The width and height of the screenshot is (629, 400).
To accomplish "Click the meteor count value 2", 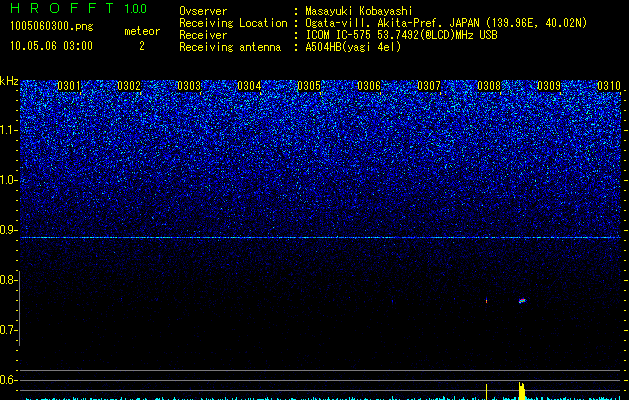I will (x=142, y=46).
